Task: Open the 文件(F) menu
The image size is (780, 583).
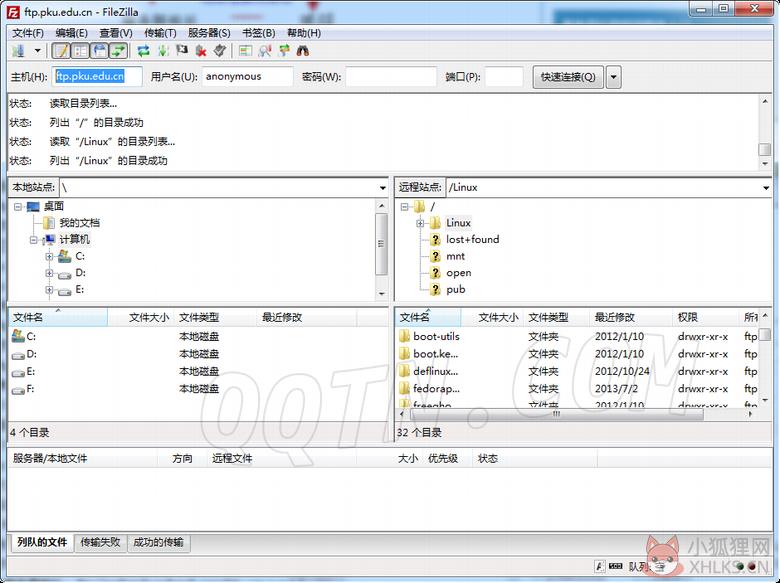Action: 28,33
